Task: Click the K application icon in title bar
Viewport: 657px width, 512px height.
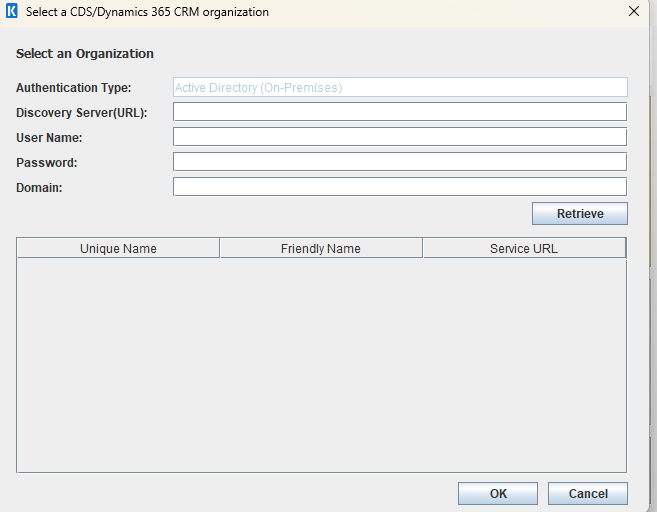Action: tap(12, 11)
